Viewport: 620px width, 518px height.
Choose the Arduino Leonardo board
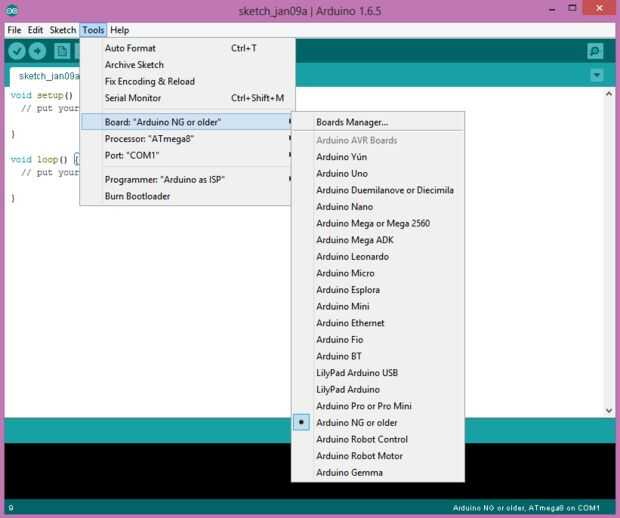(x=378, y=257)
